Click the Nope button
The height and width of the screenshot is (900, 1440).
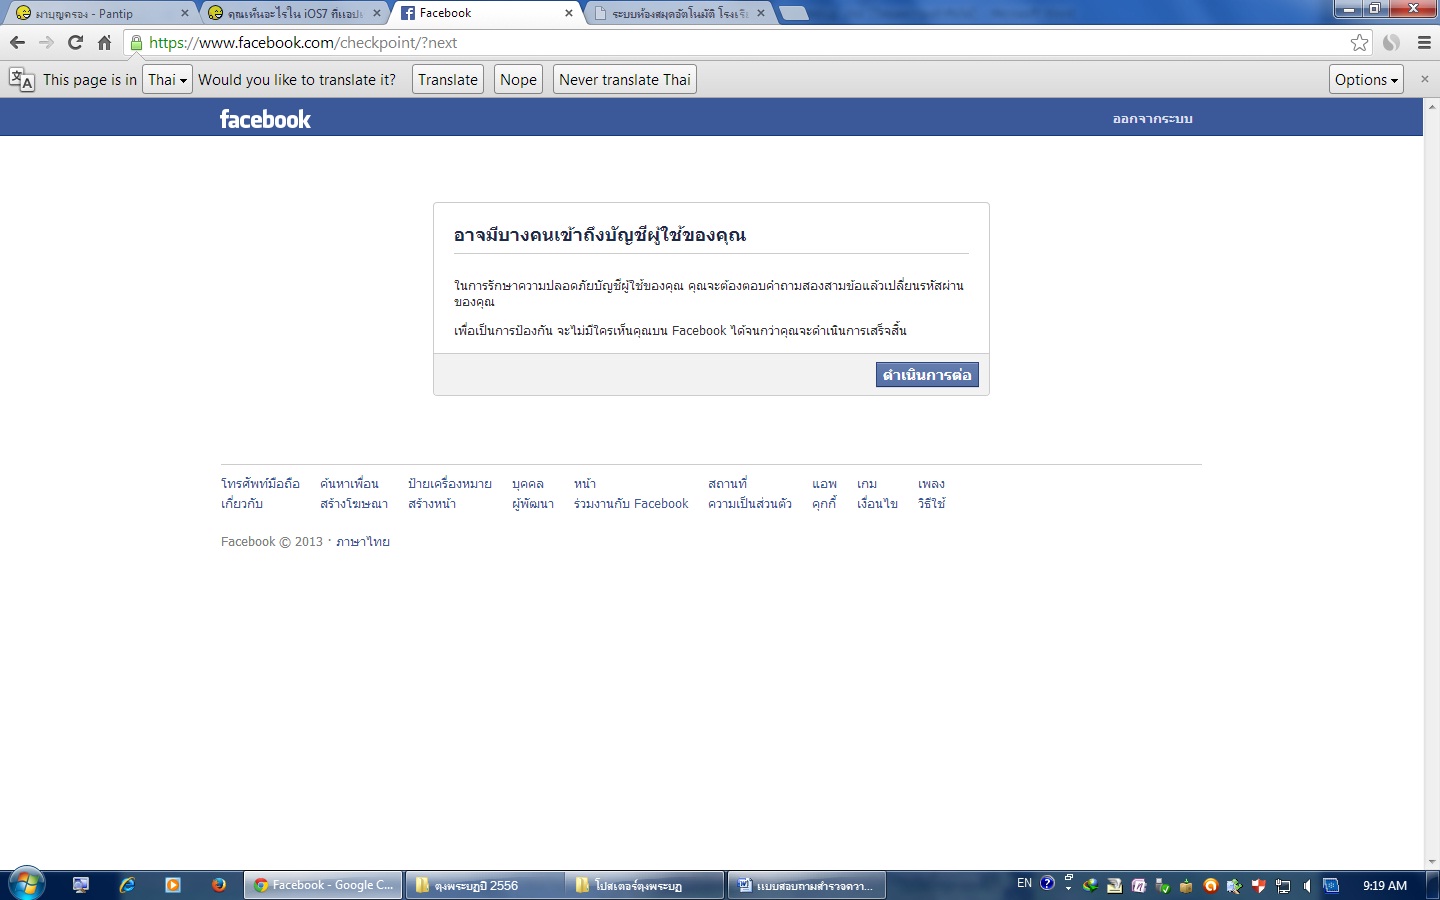tap(518, 80)
